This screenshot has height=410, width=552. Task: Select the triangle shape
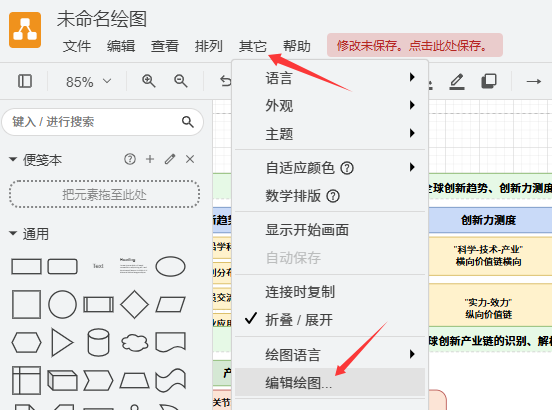(x=62, y=342)
